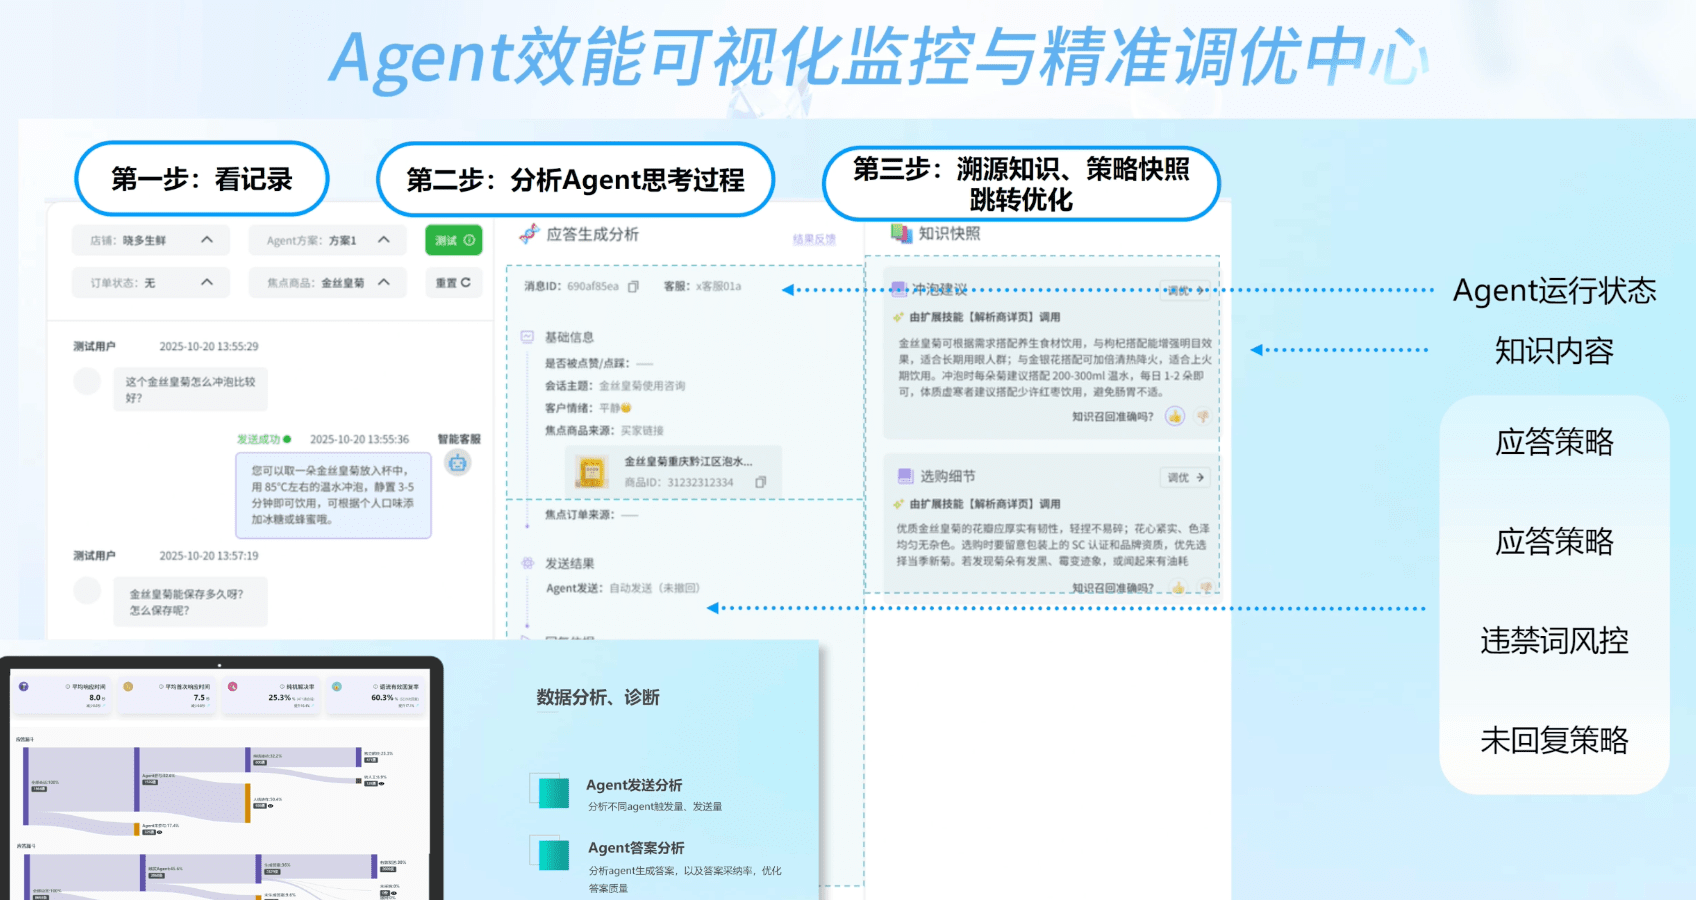Click the Agent发送分析 heading
The width and height of the screenshot is (1696, 900).
634,785
